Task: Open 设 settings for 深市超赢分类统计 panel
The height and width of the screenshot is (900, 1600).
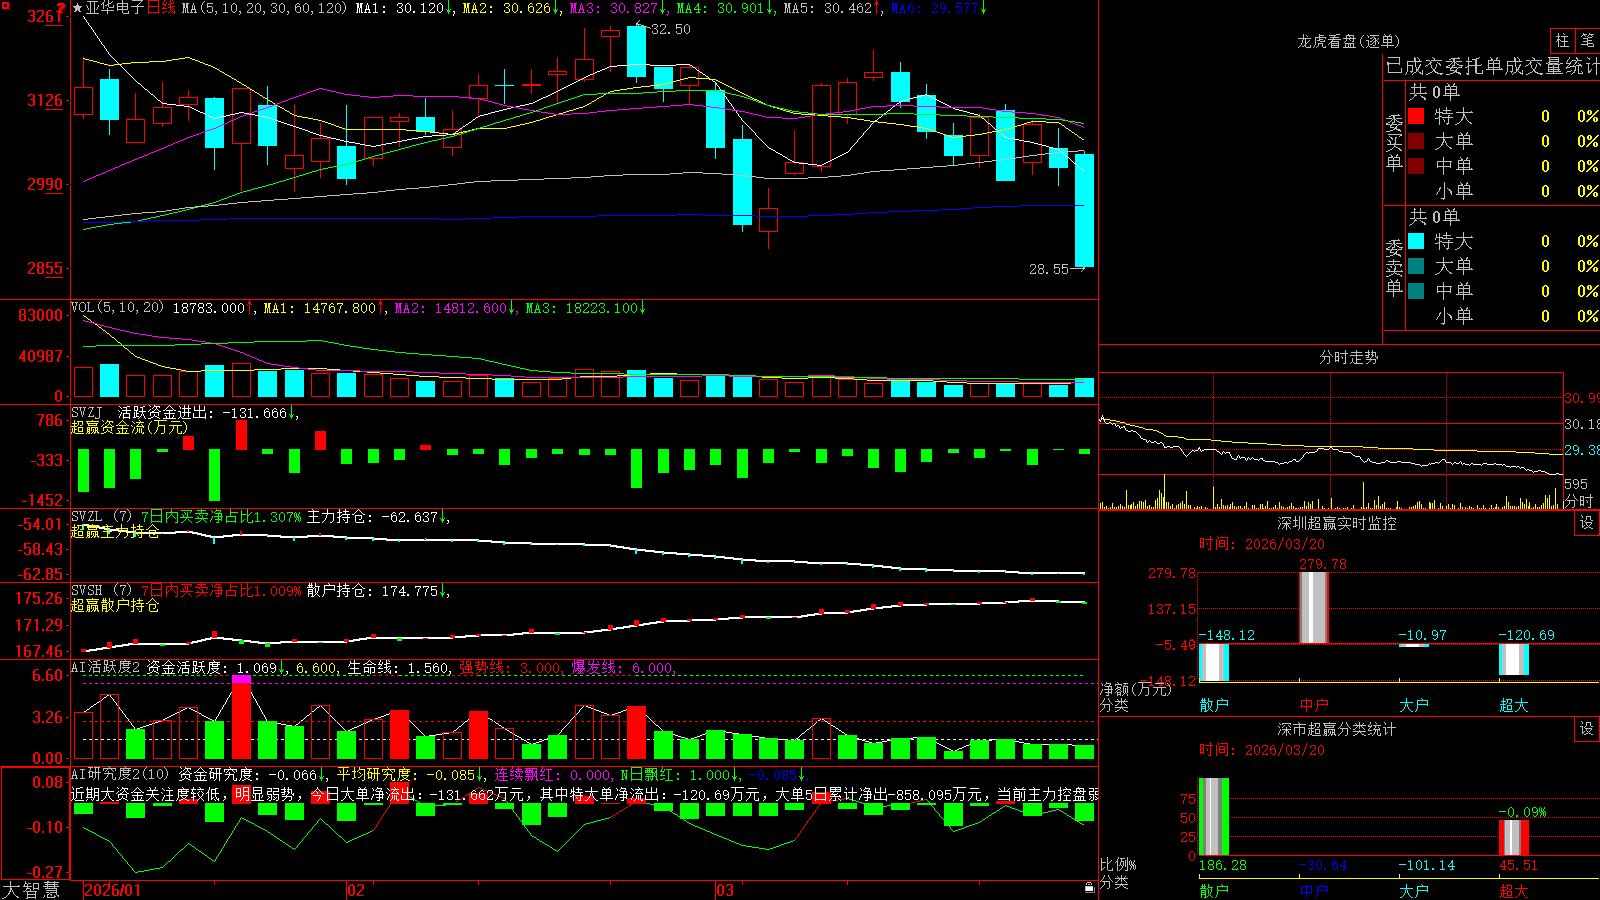Action: pos(1587,729)
